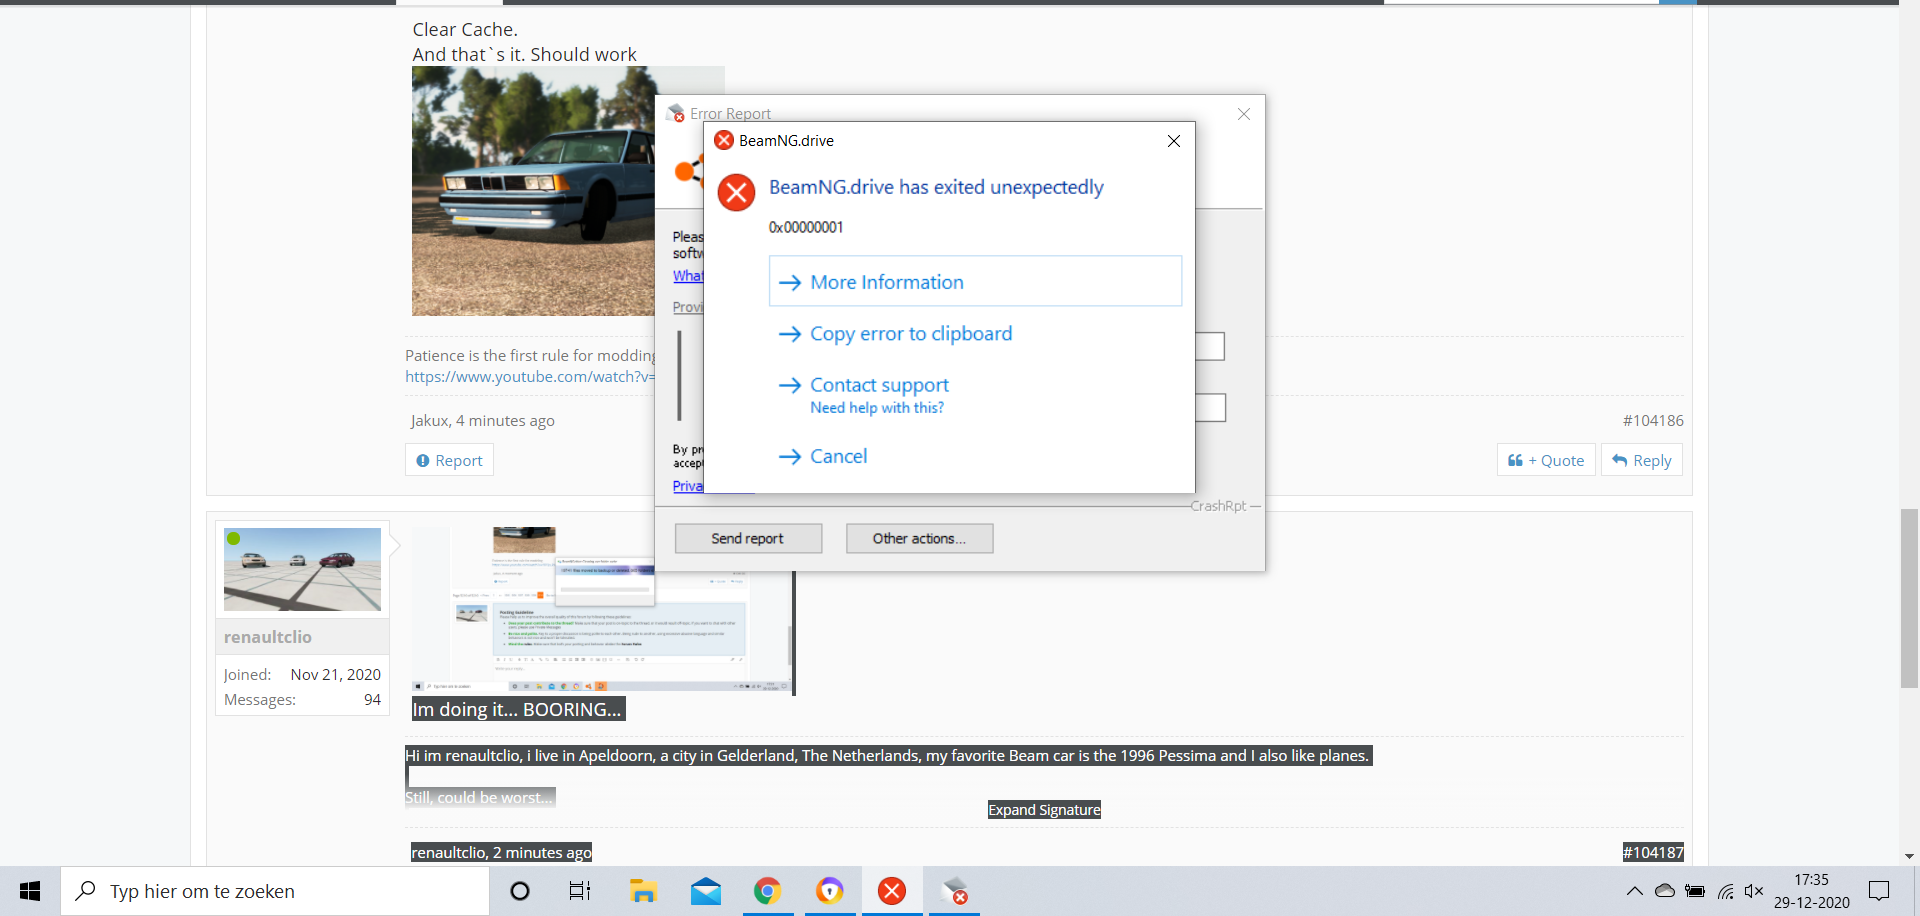1920x916 pixels.
Task: Switch to Google Chrome in taskbar
Action: click(768, 891)
